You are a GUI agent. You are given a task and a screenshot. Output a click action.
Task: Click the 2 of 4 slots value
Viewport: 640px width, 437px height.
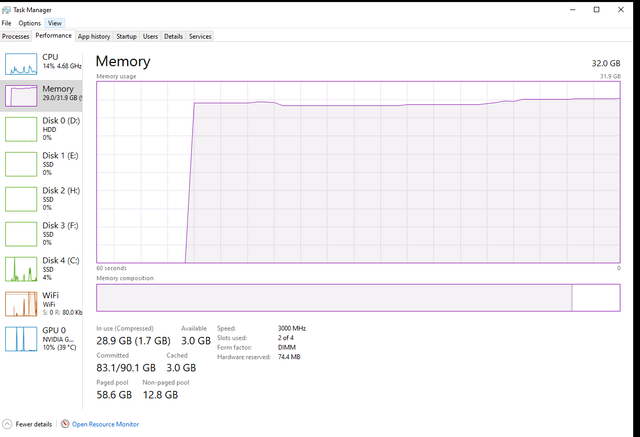(286, 338)
